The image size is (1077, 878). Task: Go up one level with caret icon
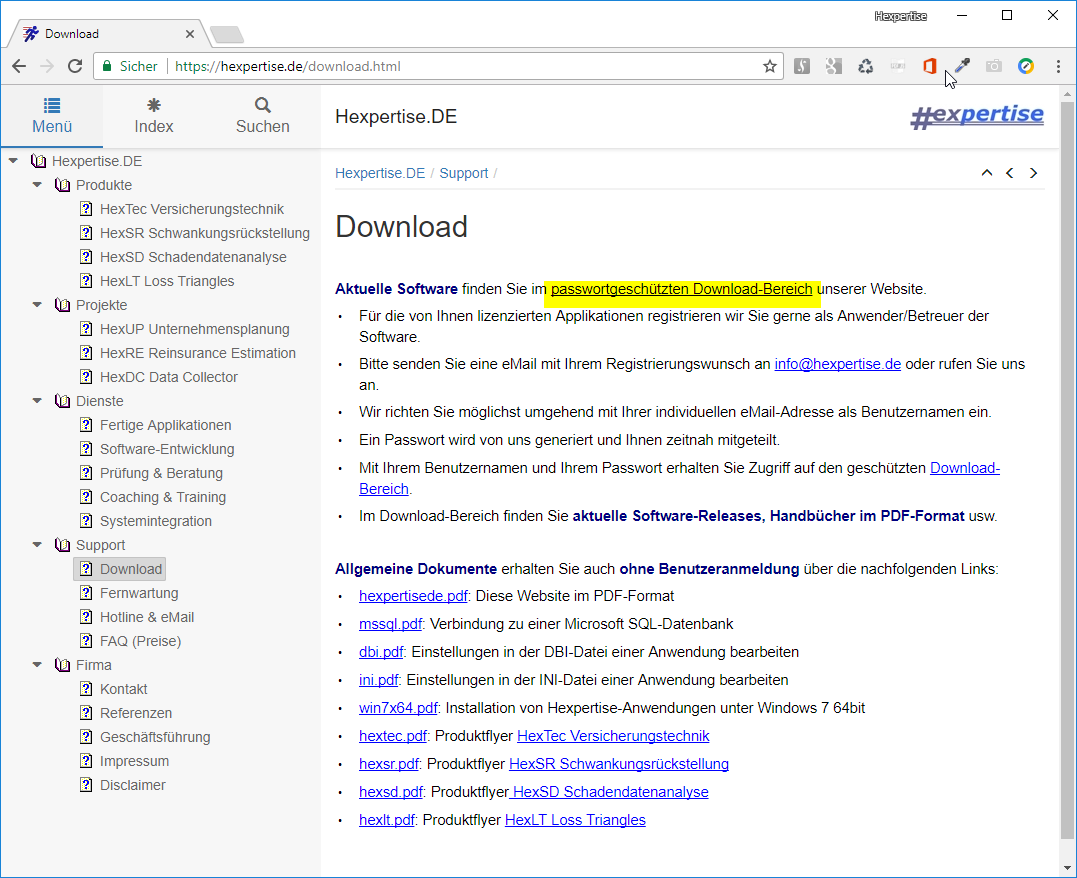tap(986, 173)
